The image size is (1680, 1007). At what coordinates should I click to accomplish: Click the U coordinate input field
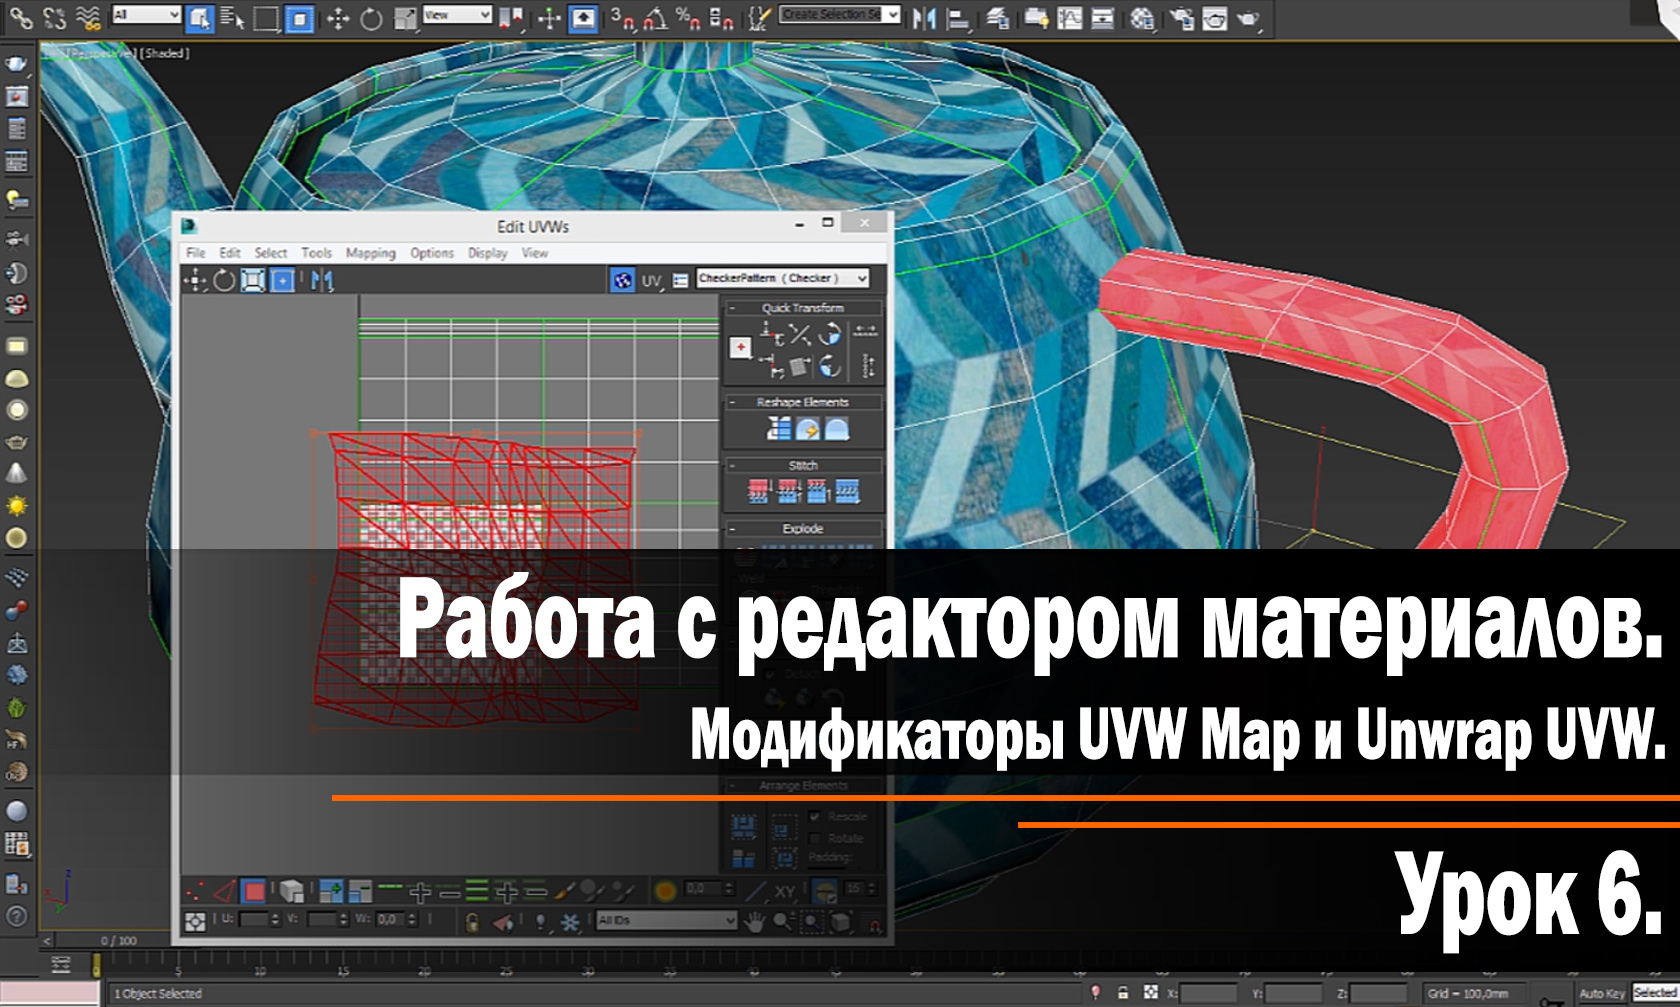pyautogui.click(x=254, y=920)
